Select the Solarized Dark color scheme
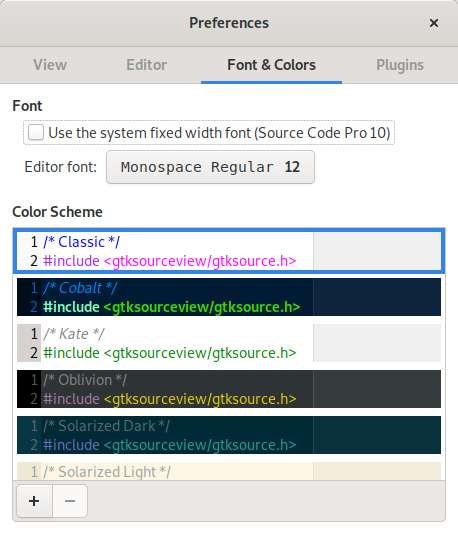The height and width of the screenshot is (534, 458). 229,435
